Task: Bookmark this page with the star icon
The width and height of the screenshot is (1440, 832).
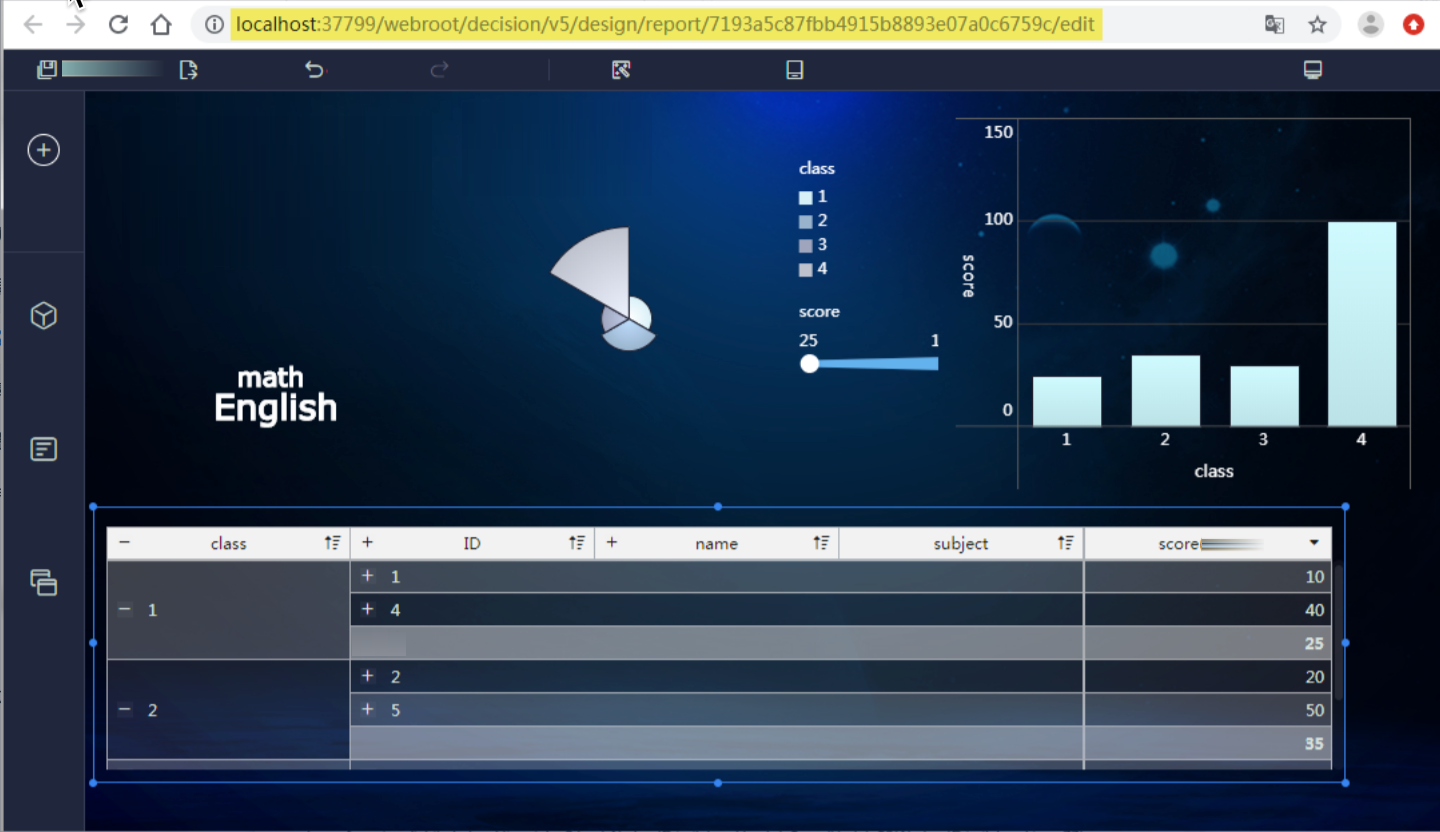Action: click(x=1317, y=25)
